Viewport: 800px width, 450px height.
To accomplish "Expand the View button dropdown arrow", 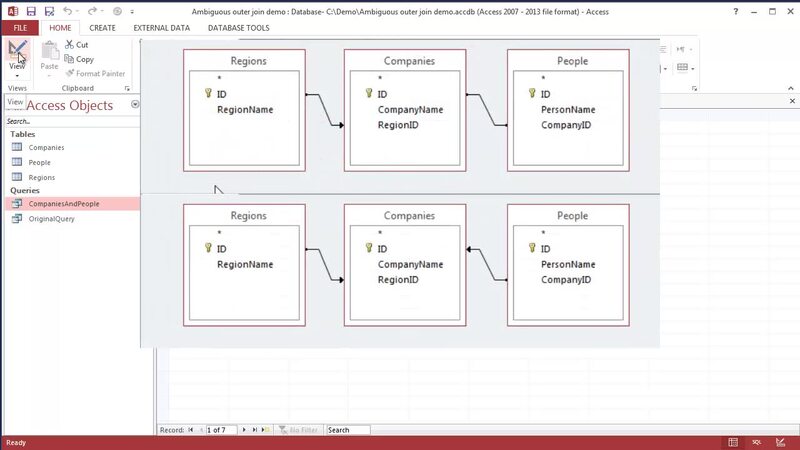I will coord(17,75).
